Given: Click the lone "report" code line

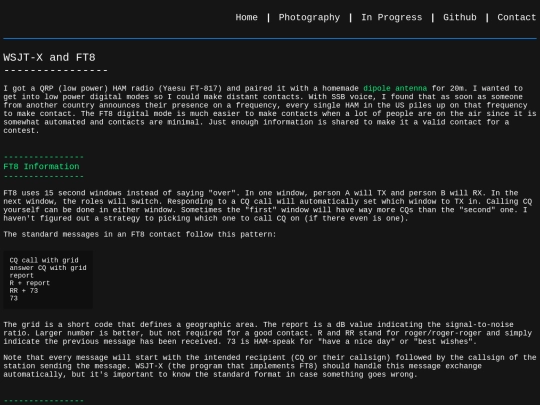Looking at the screenshot, I should tap(21, 275).
